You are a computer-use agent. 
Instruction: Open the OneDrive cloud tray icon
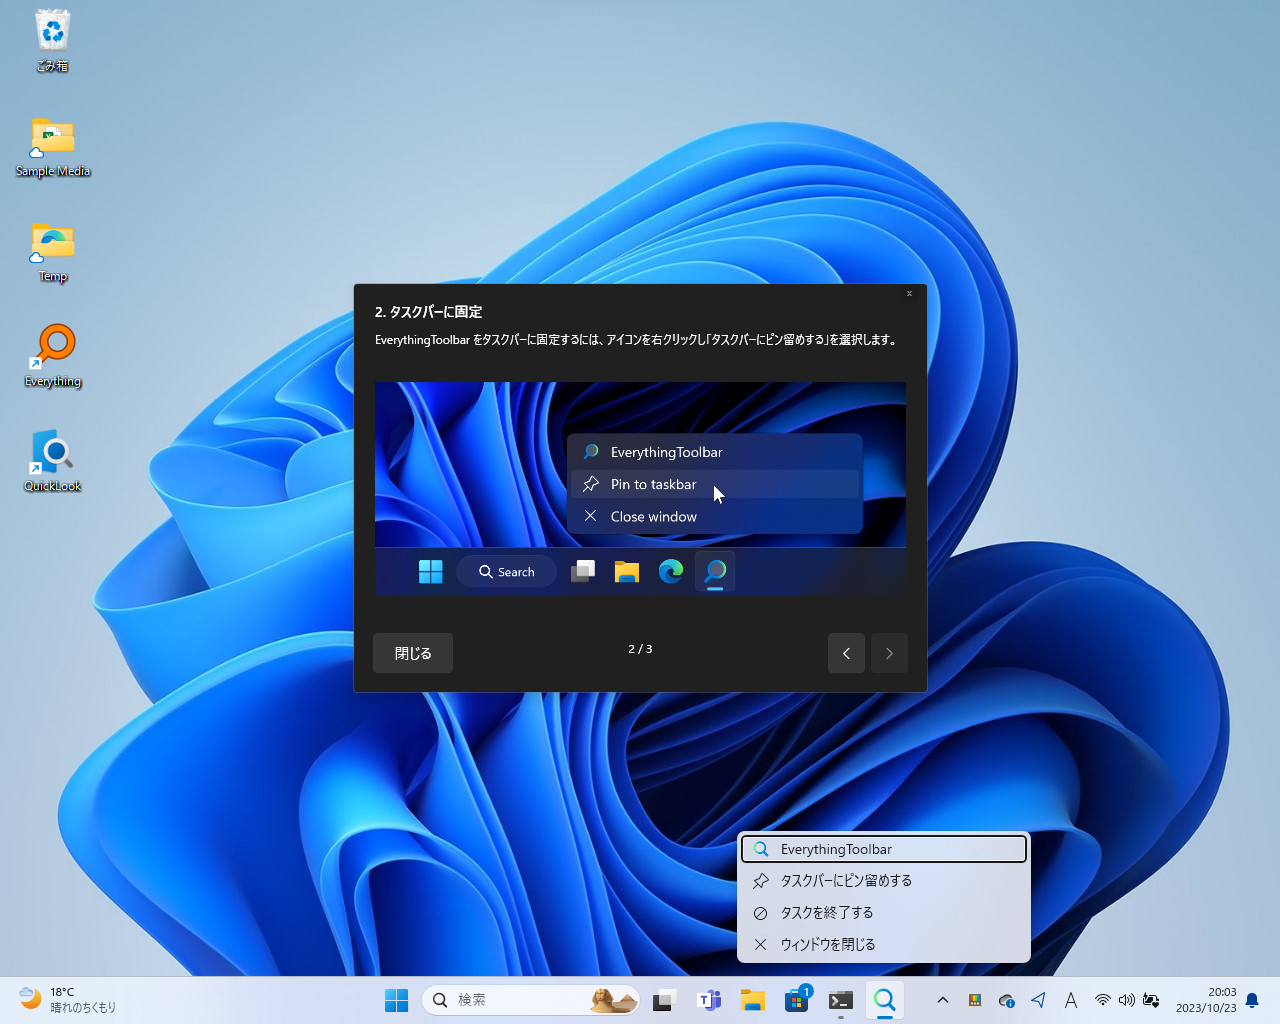(1007, 1000)
